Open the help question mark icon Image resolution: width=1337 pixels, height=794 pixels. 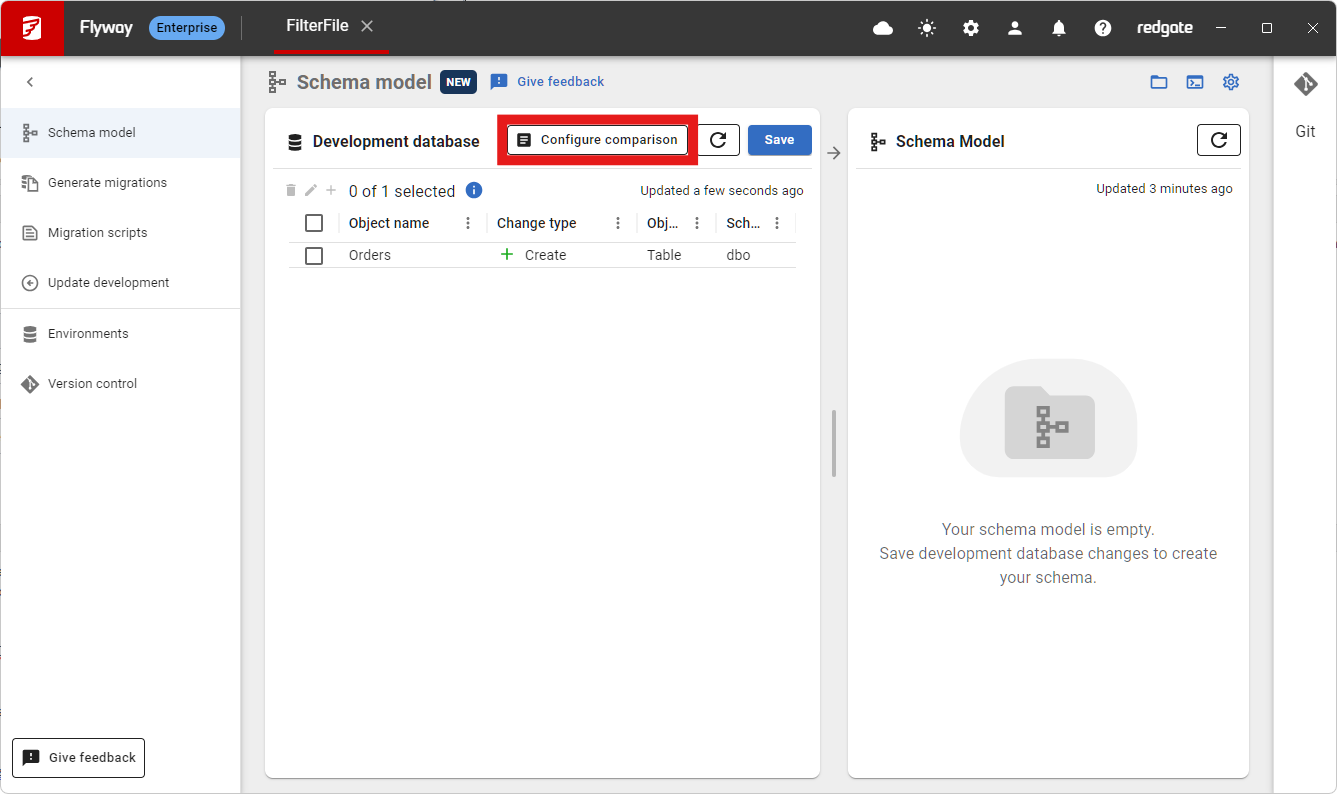click(x=1103, y=28)
